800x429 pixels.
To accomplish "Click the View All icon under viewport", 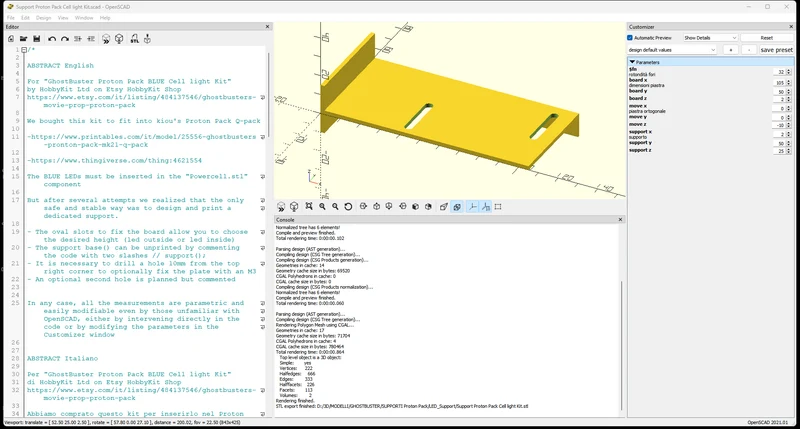I will [309, 207].
